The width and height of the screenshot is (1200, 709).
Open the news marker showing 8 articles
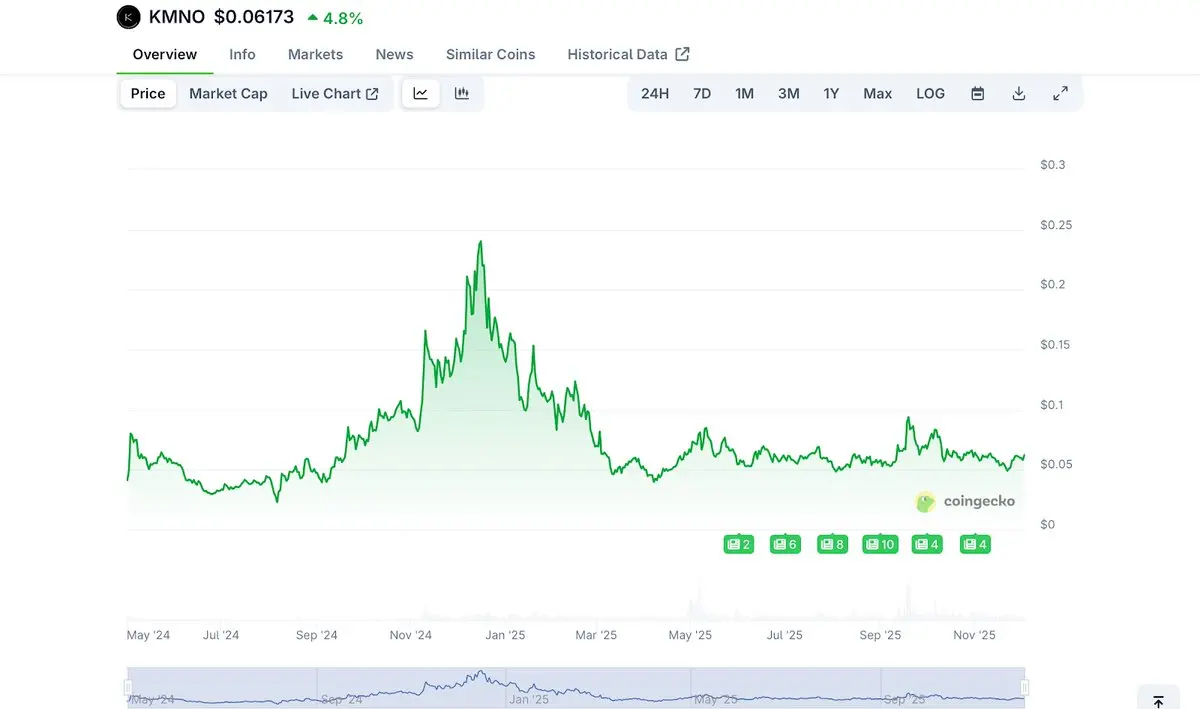pos(832,544)
